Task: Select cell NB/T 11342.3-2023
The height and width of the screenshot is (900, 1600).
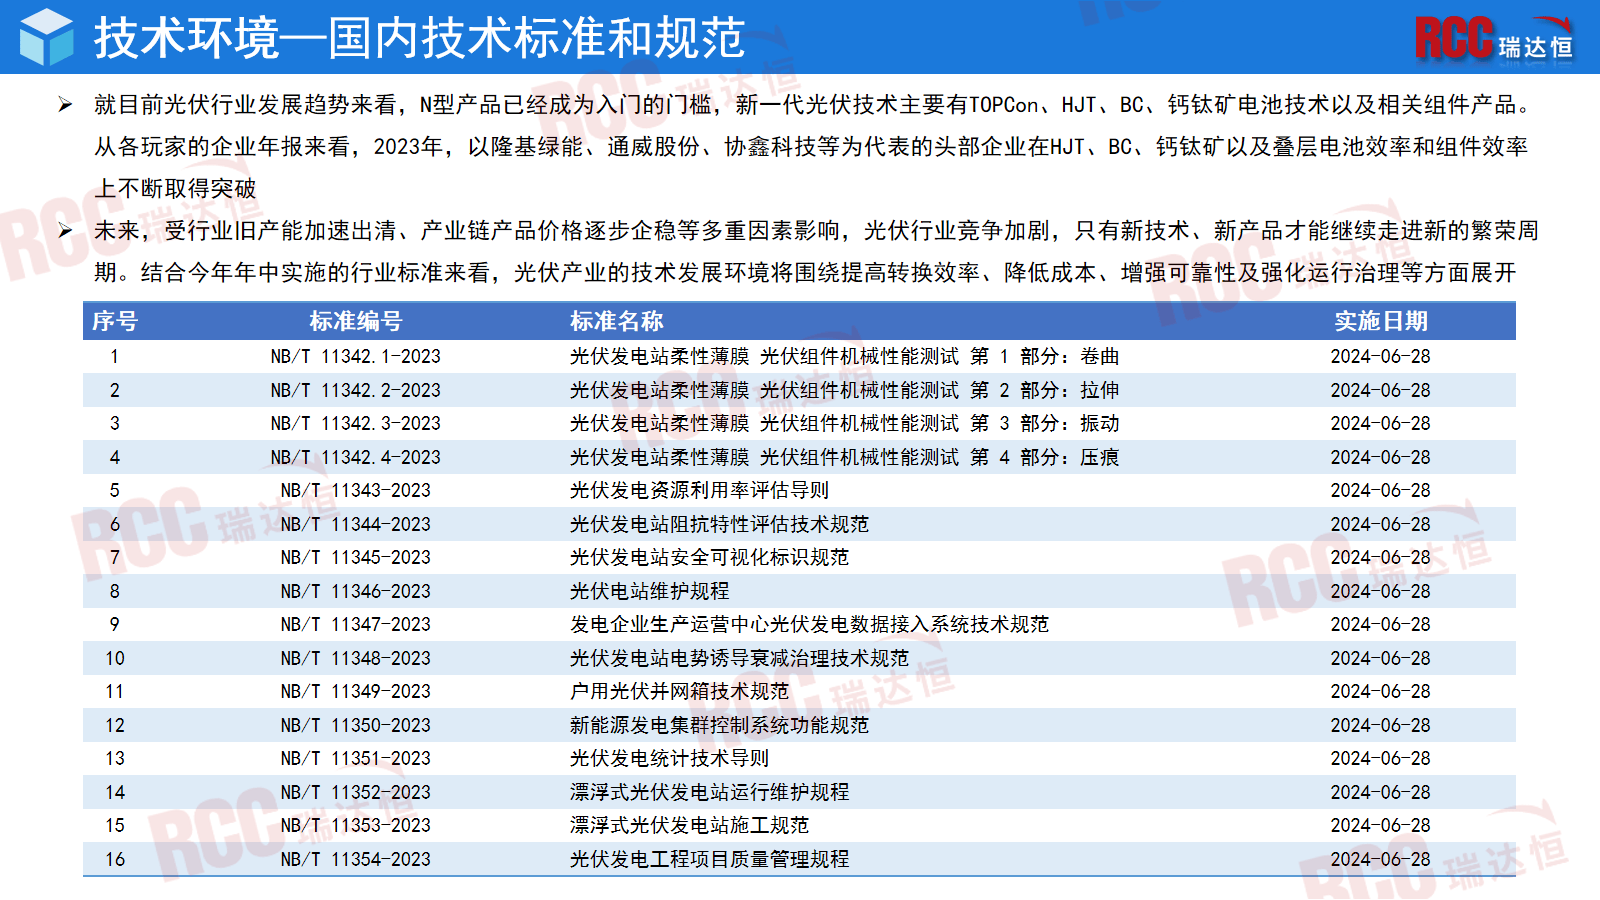Action: (x=356, y=424)
